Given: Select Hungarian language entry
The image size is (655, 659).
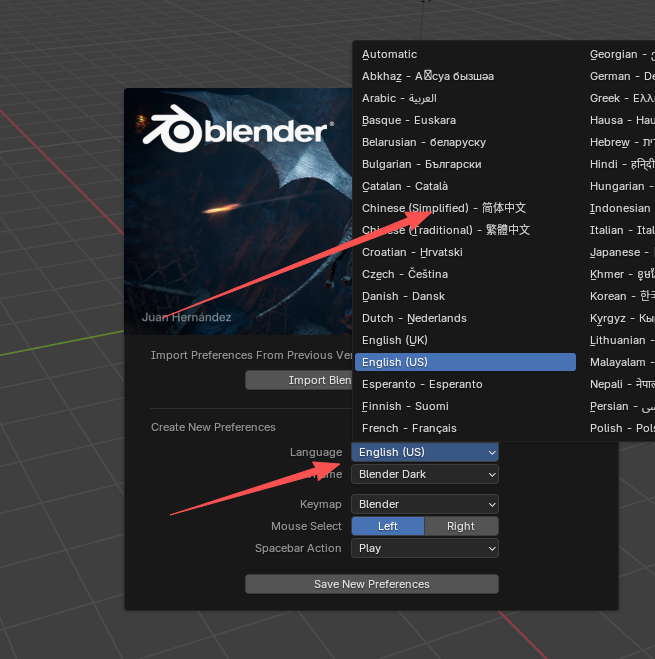Looking at the screenshot, I should point(621,186).
